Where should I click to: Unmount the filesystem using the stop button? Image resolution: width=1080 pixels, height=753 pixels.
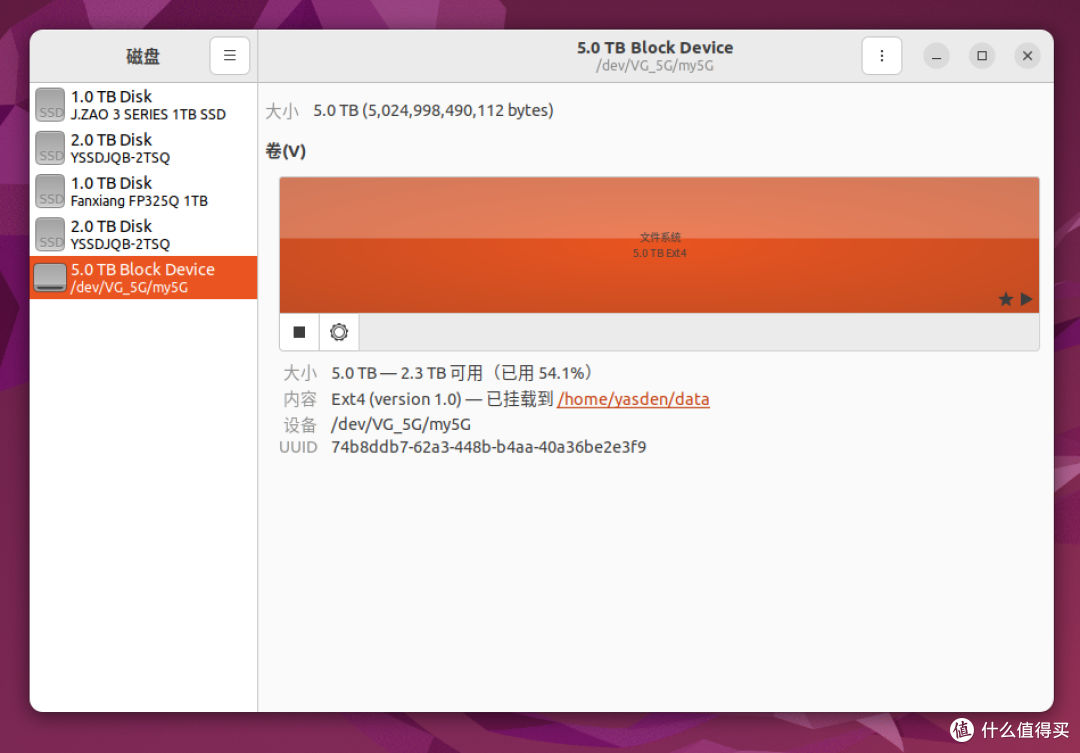point(299,332)
